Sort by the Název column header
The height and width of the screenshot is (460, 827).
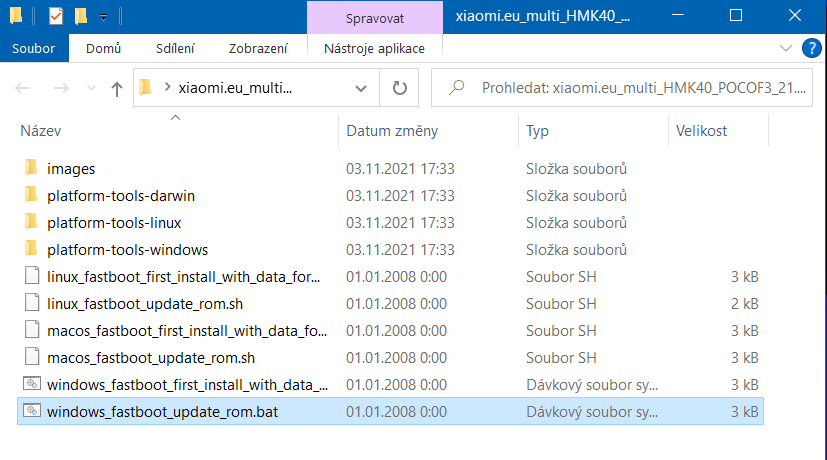(41, 131)
